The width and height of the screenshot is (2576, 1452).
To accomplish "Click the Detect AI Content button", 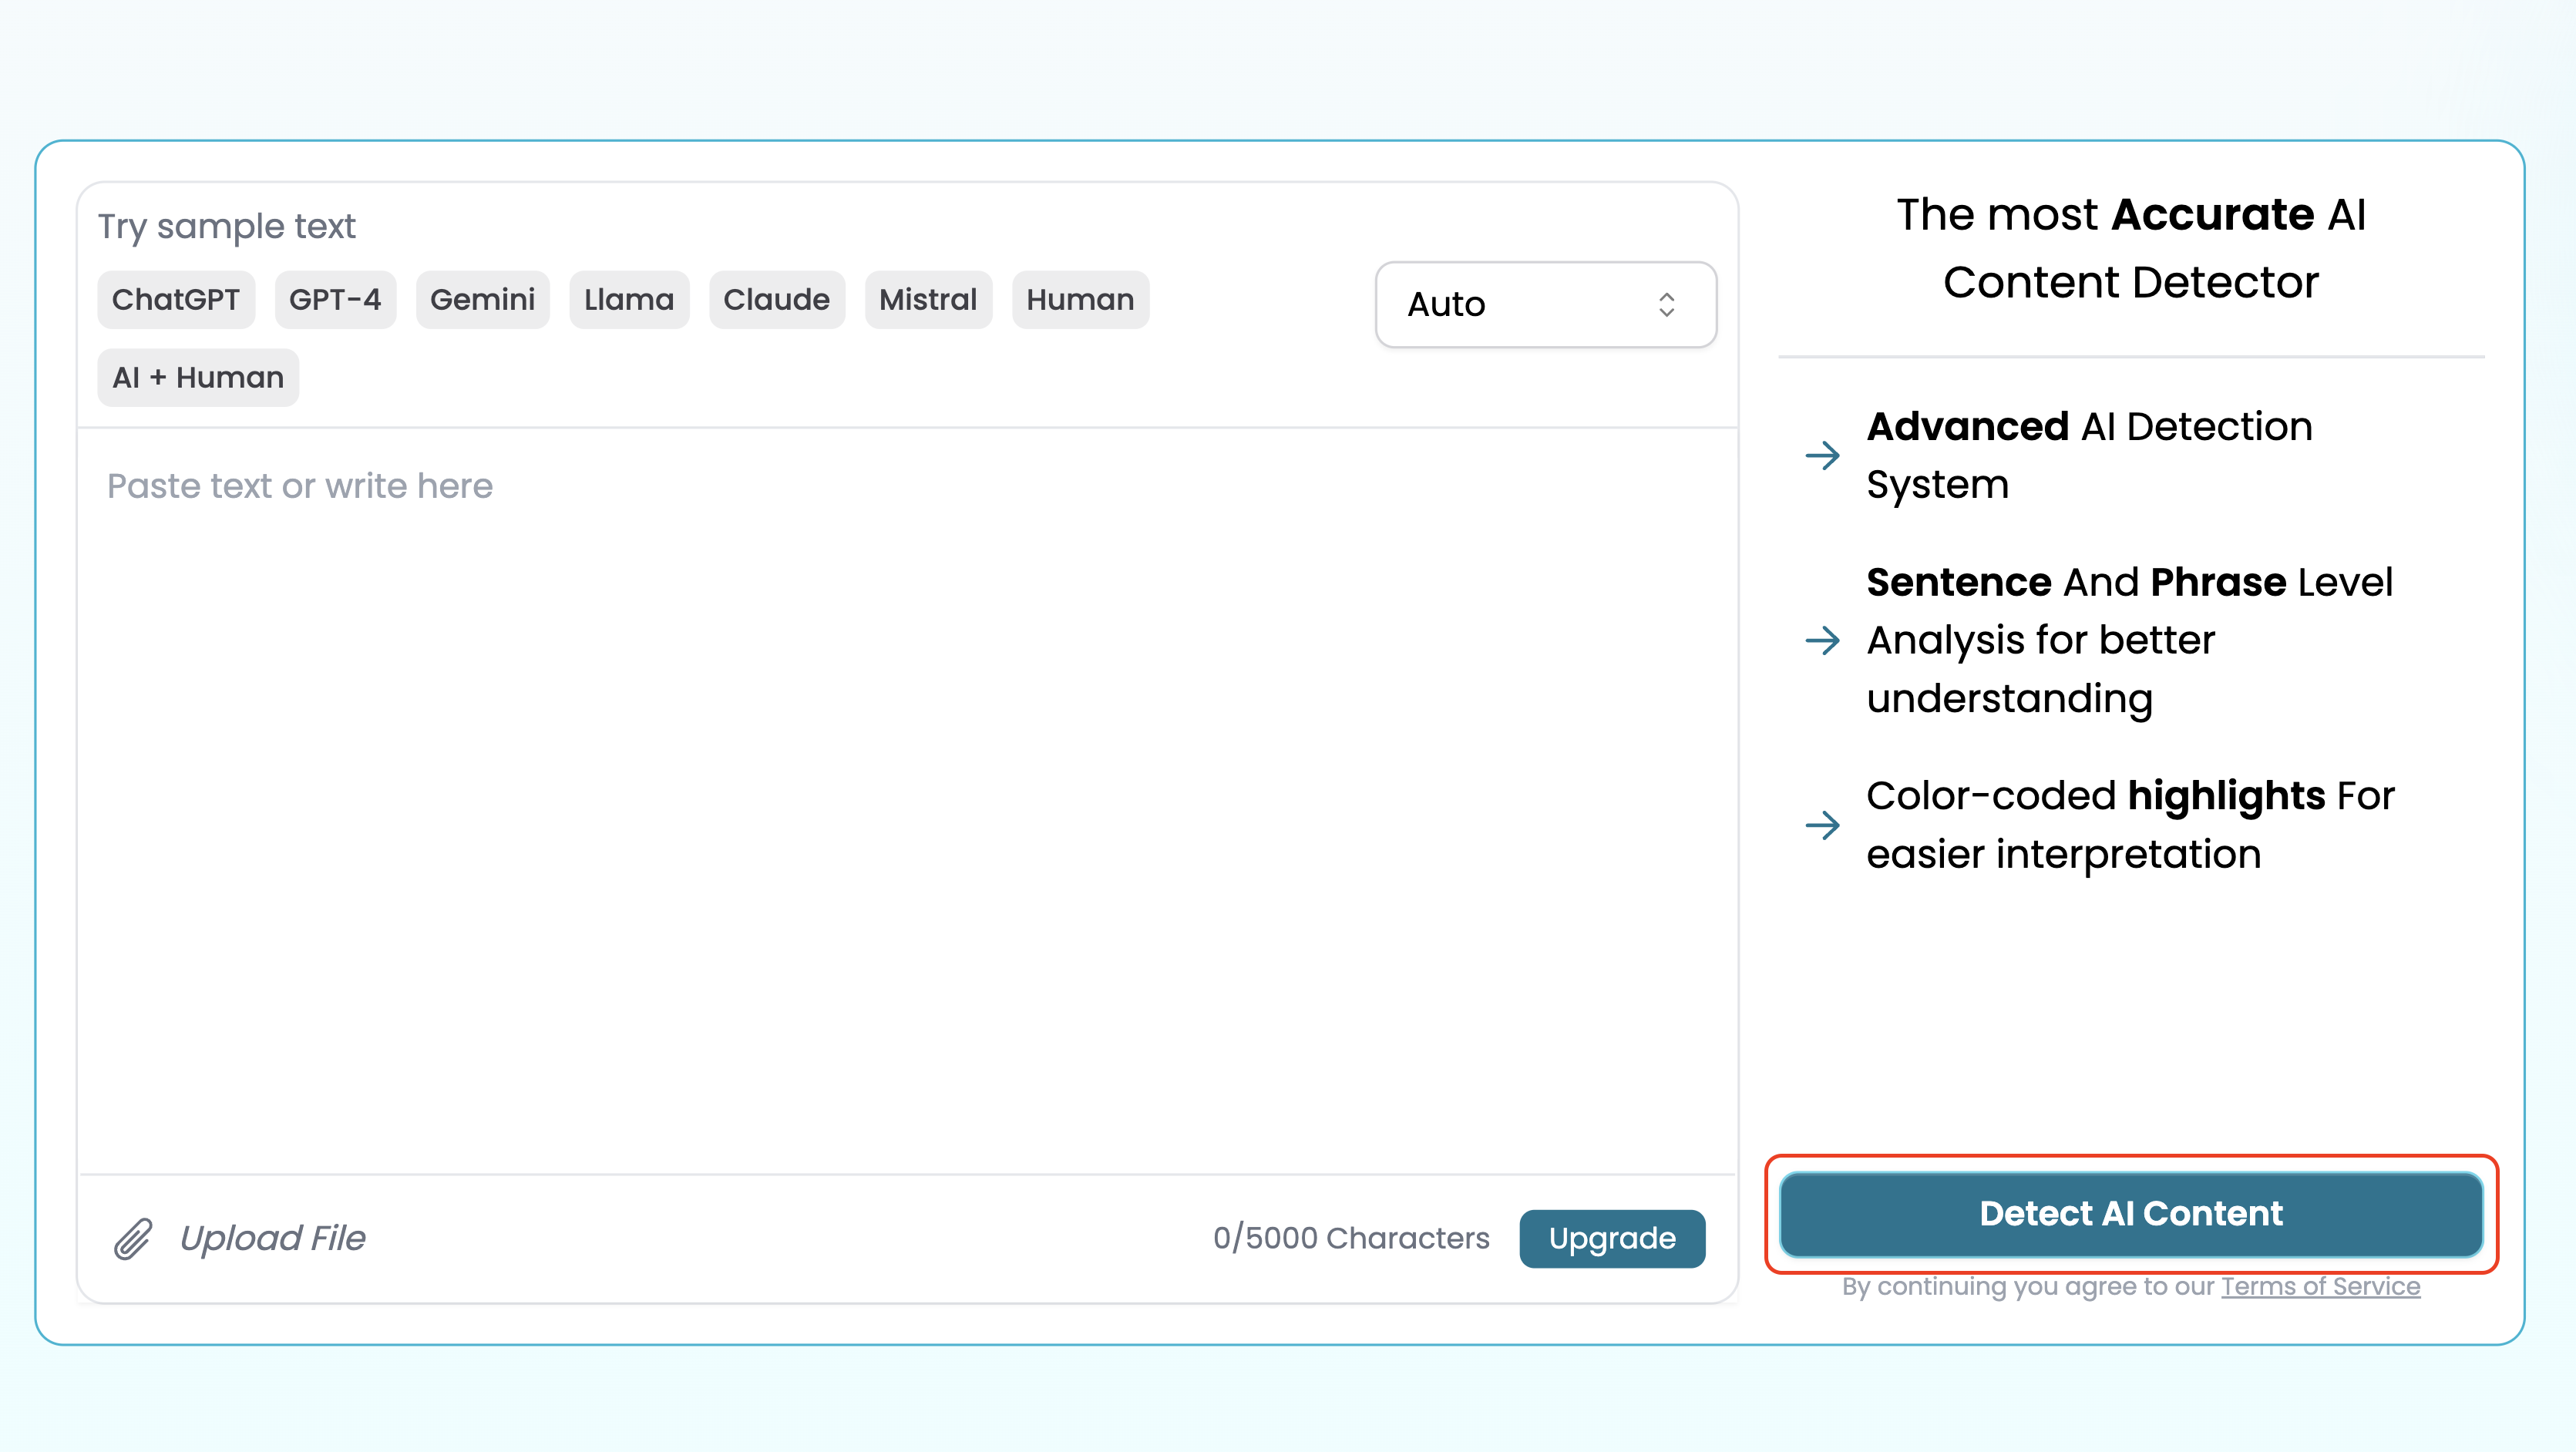I will click(x=2131, y=1213).
